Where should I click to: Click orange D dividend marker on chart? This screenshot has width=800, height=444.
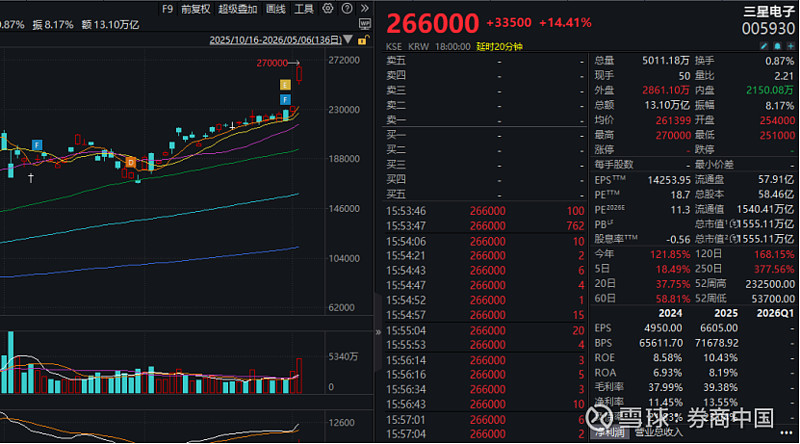131,163
